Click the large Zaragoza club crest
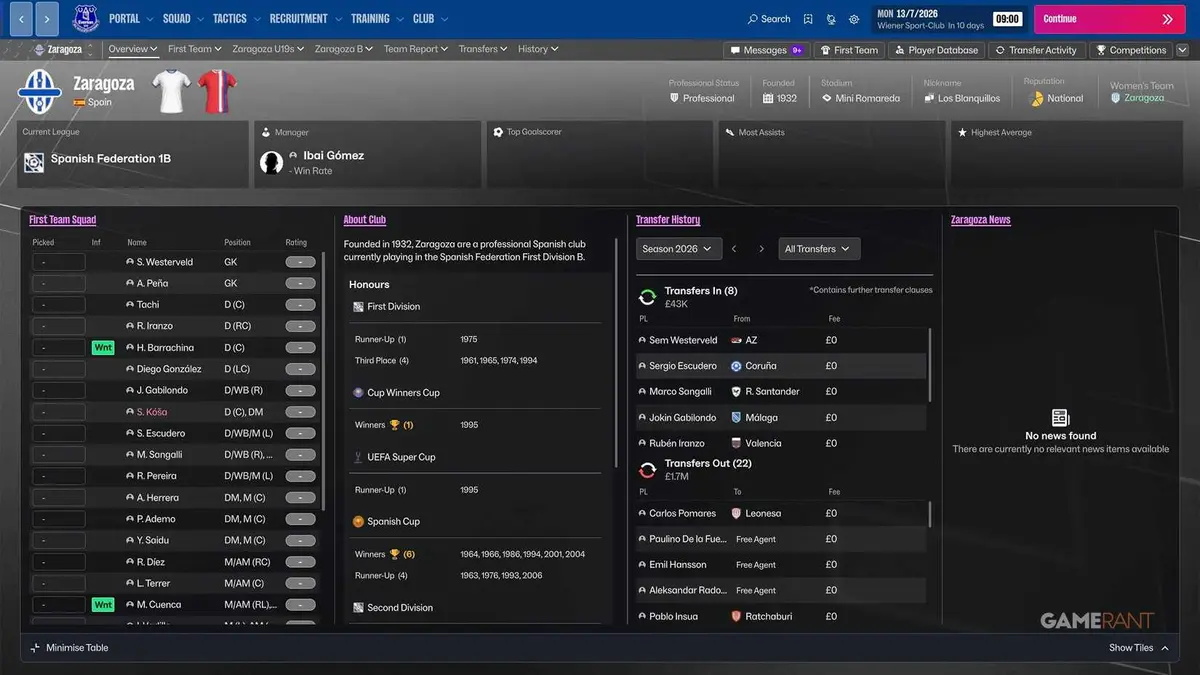Image resolution: width=1200 pixels, height=675 pixels. [x=40, y=91]
